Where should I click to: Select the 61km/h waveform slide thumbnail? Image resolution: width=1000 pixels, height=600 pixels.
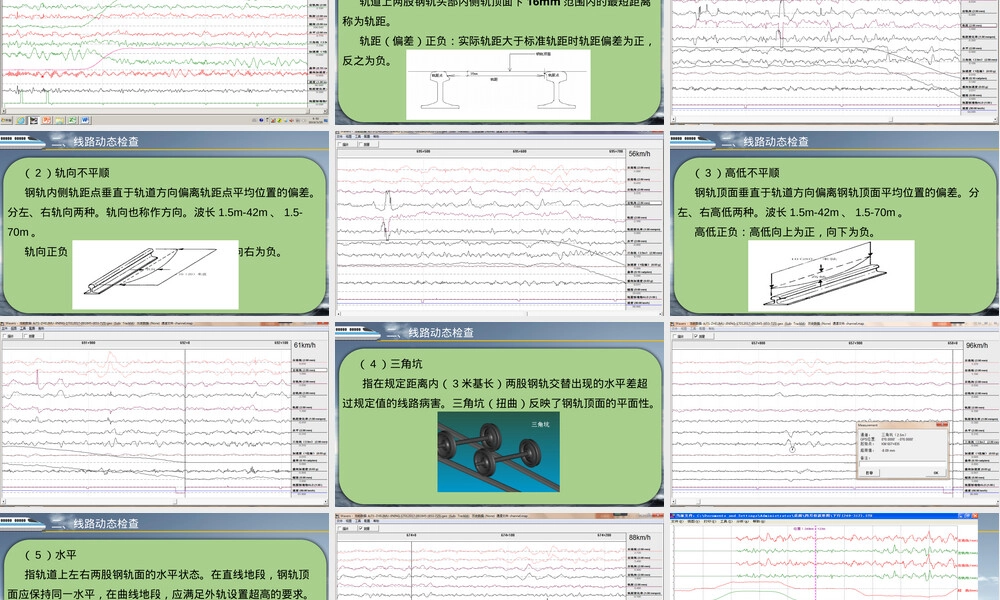[165, 414]
